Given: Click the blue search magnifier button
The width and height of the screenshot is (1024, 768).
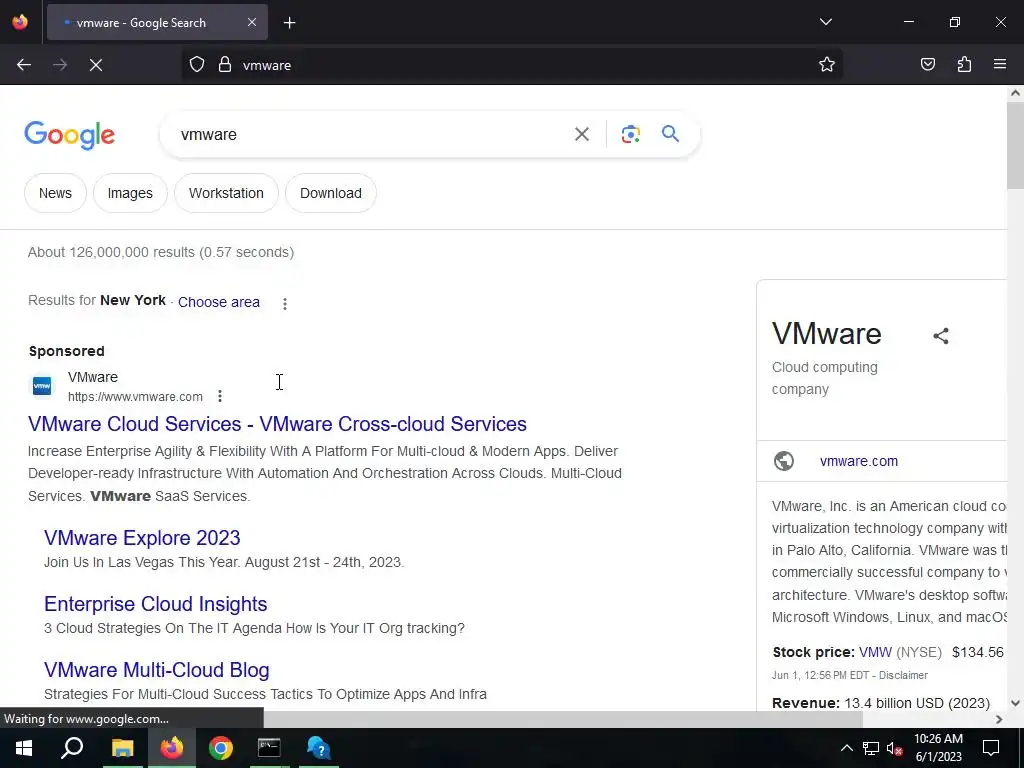Looking at the screenshot, I should click(x=670, y=134).
